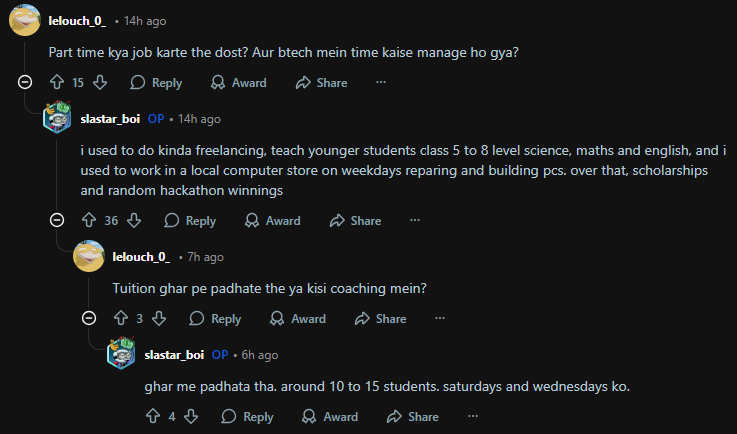Upvote the 'Tuition ghar pe' comment
This screenshot has width=737, height=434.
pos(121,318)
